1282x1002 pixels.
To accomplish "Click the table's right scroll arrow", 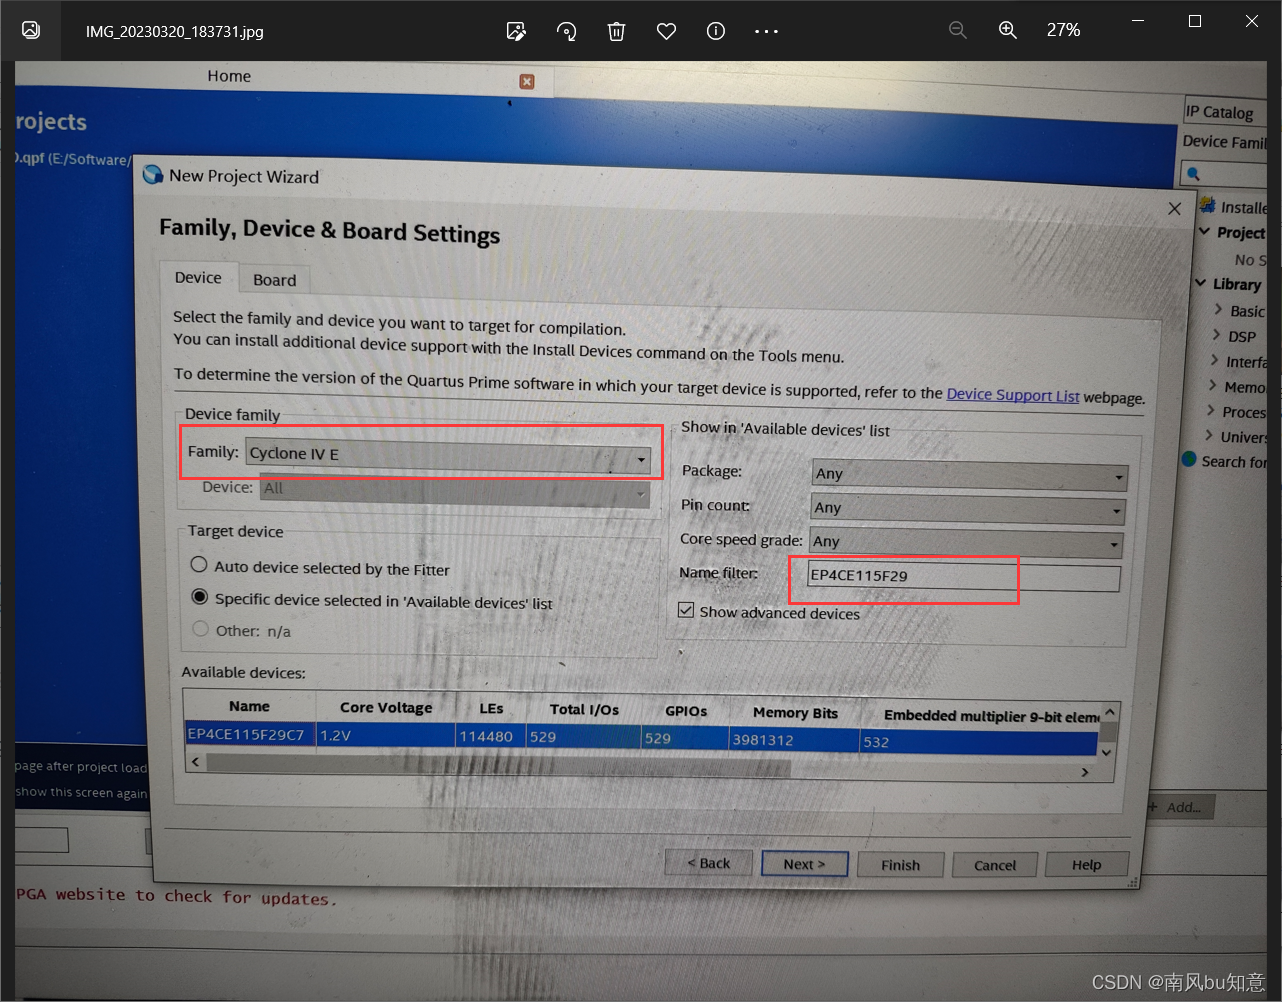I will 1085,772.
